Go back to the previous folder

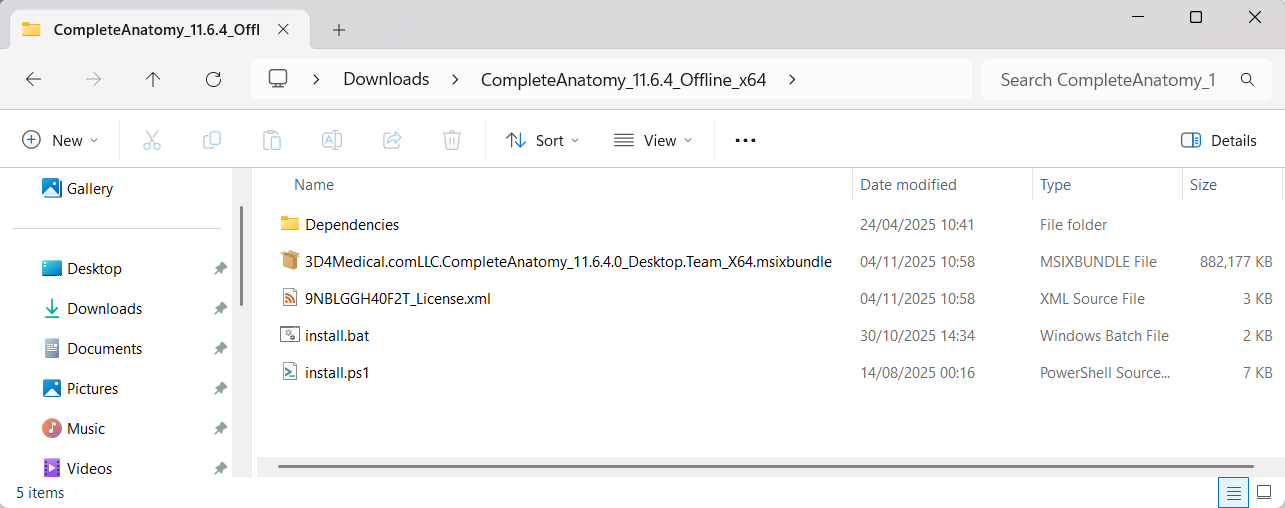point(33,79)
